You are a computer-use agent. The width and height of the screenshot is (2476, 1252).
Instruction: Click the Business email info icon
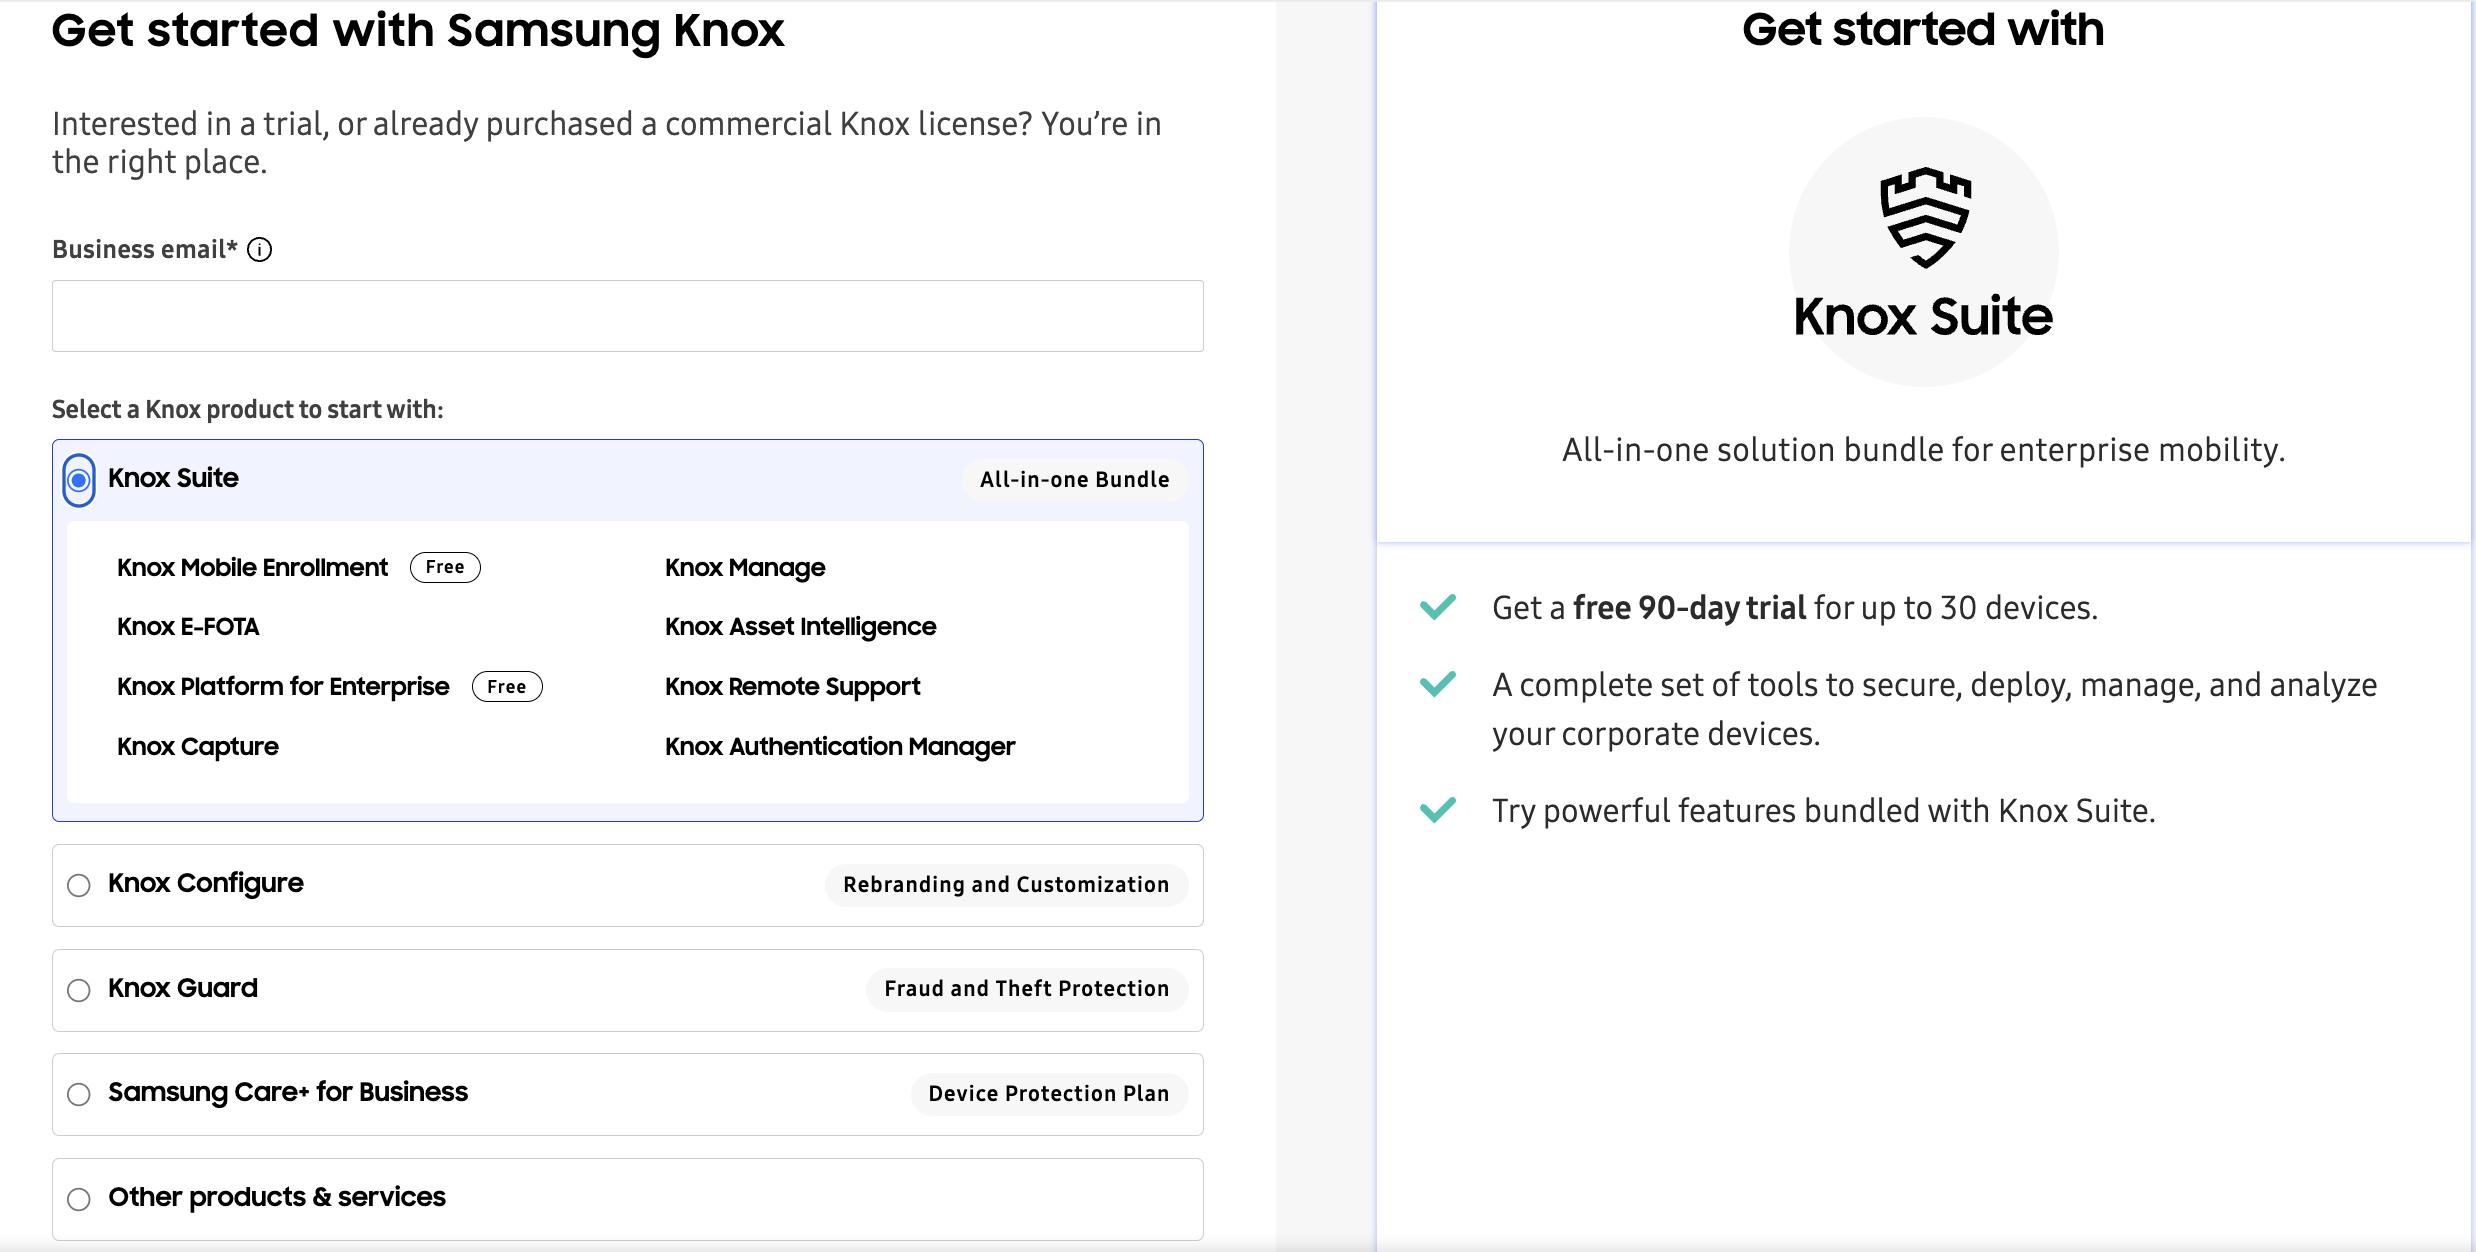click(259, 250)
